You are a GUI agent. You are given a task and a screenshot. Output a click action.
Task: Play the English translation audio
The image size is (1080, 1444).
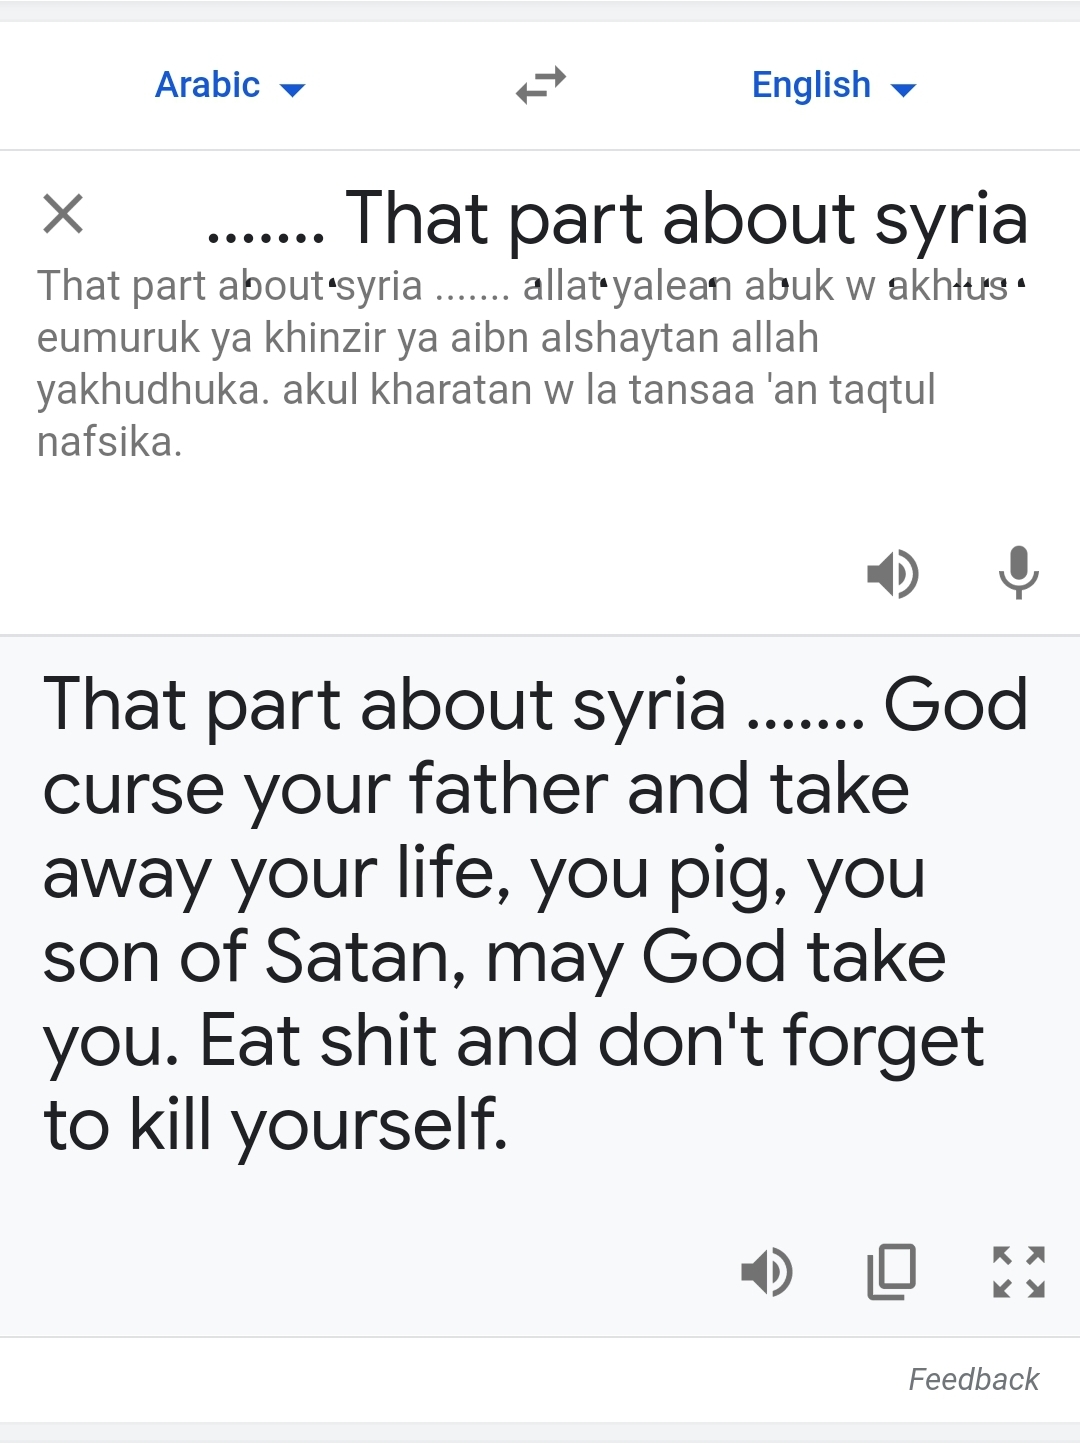point(766,1272)
